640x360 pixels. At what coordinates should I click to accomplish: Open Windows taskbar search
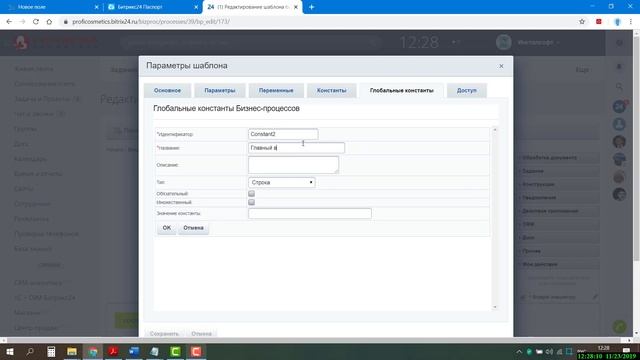(30, 351)
